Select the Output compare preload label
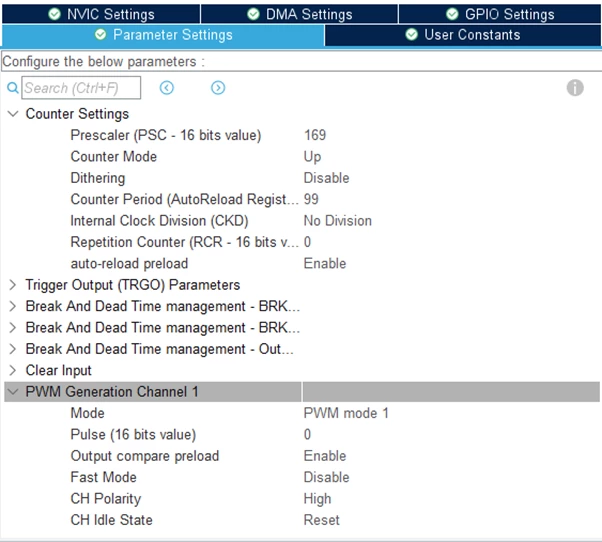The height and width of the screenshot is (542, 602). tap(145, 456)
